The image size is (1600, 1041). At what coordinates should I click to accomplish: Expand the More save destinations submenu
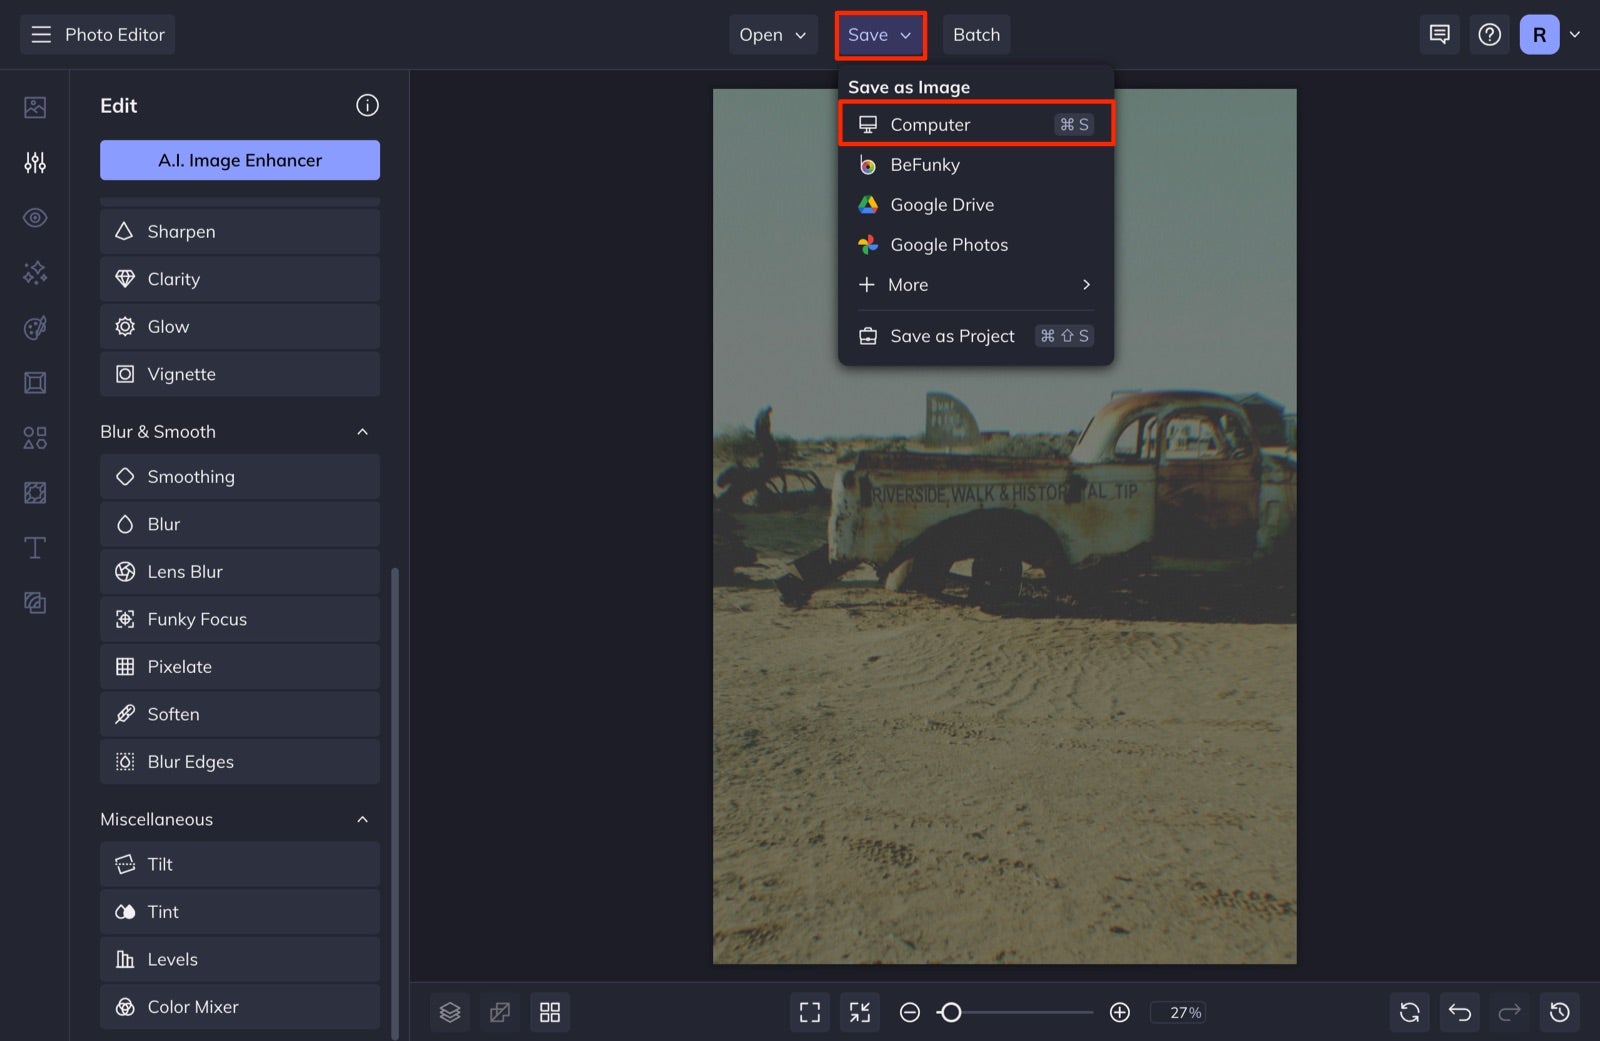coord(973,285)
